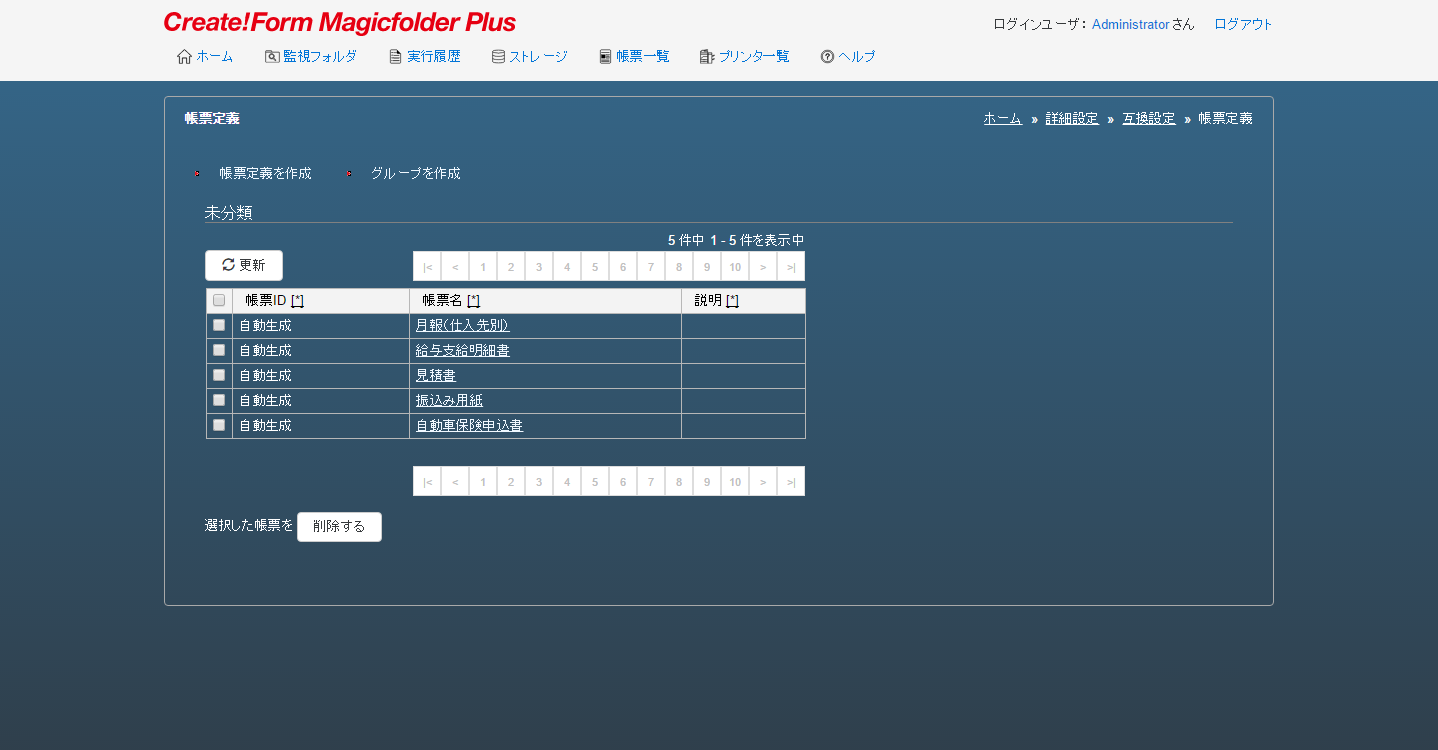Click the storage database icon
The height and width of the screenshot is (750, 1438).
click(x=498, y=57)
